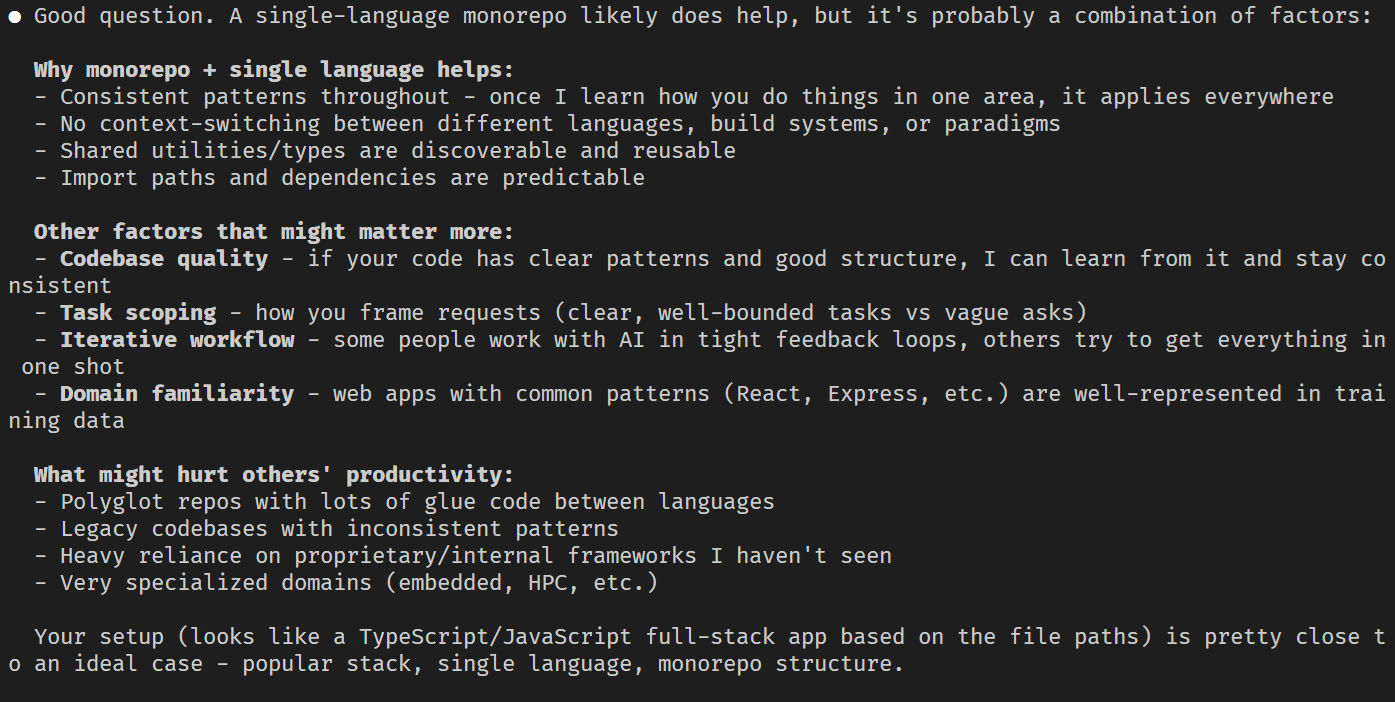Click the white bullet response marker
Image resolution: width=1395 pixels, height=702 pixels.
tap(16, 17)
